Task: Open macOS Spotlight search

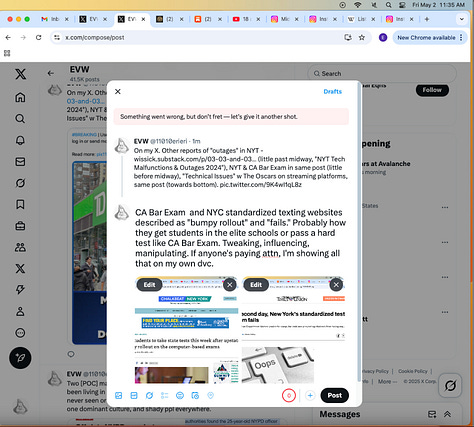Action: 389,5
